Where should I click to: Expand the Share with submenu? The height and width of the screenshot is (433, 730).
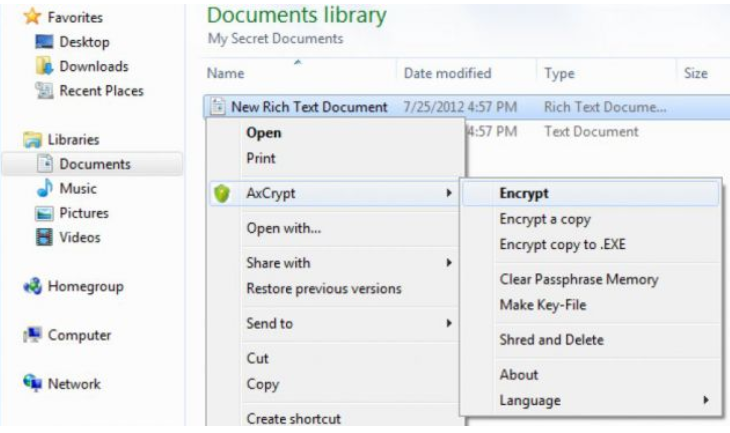[x=449, y=263]
